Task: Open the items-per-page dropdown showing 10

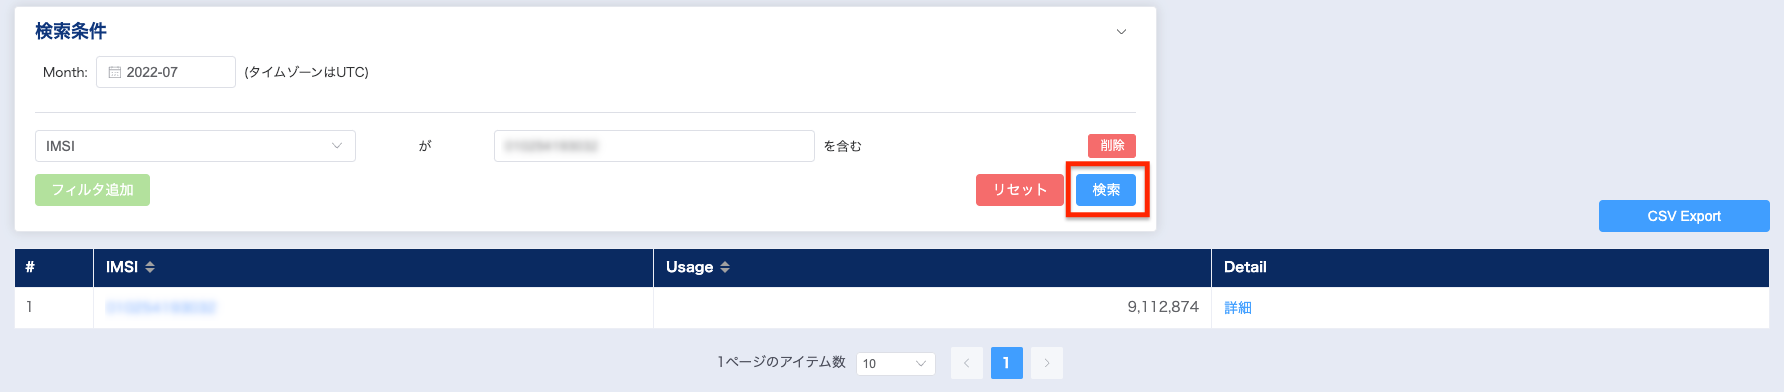Action: (x=896, y=363)
